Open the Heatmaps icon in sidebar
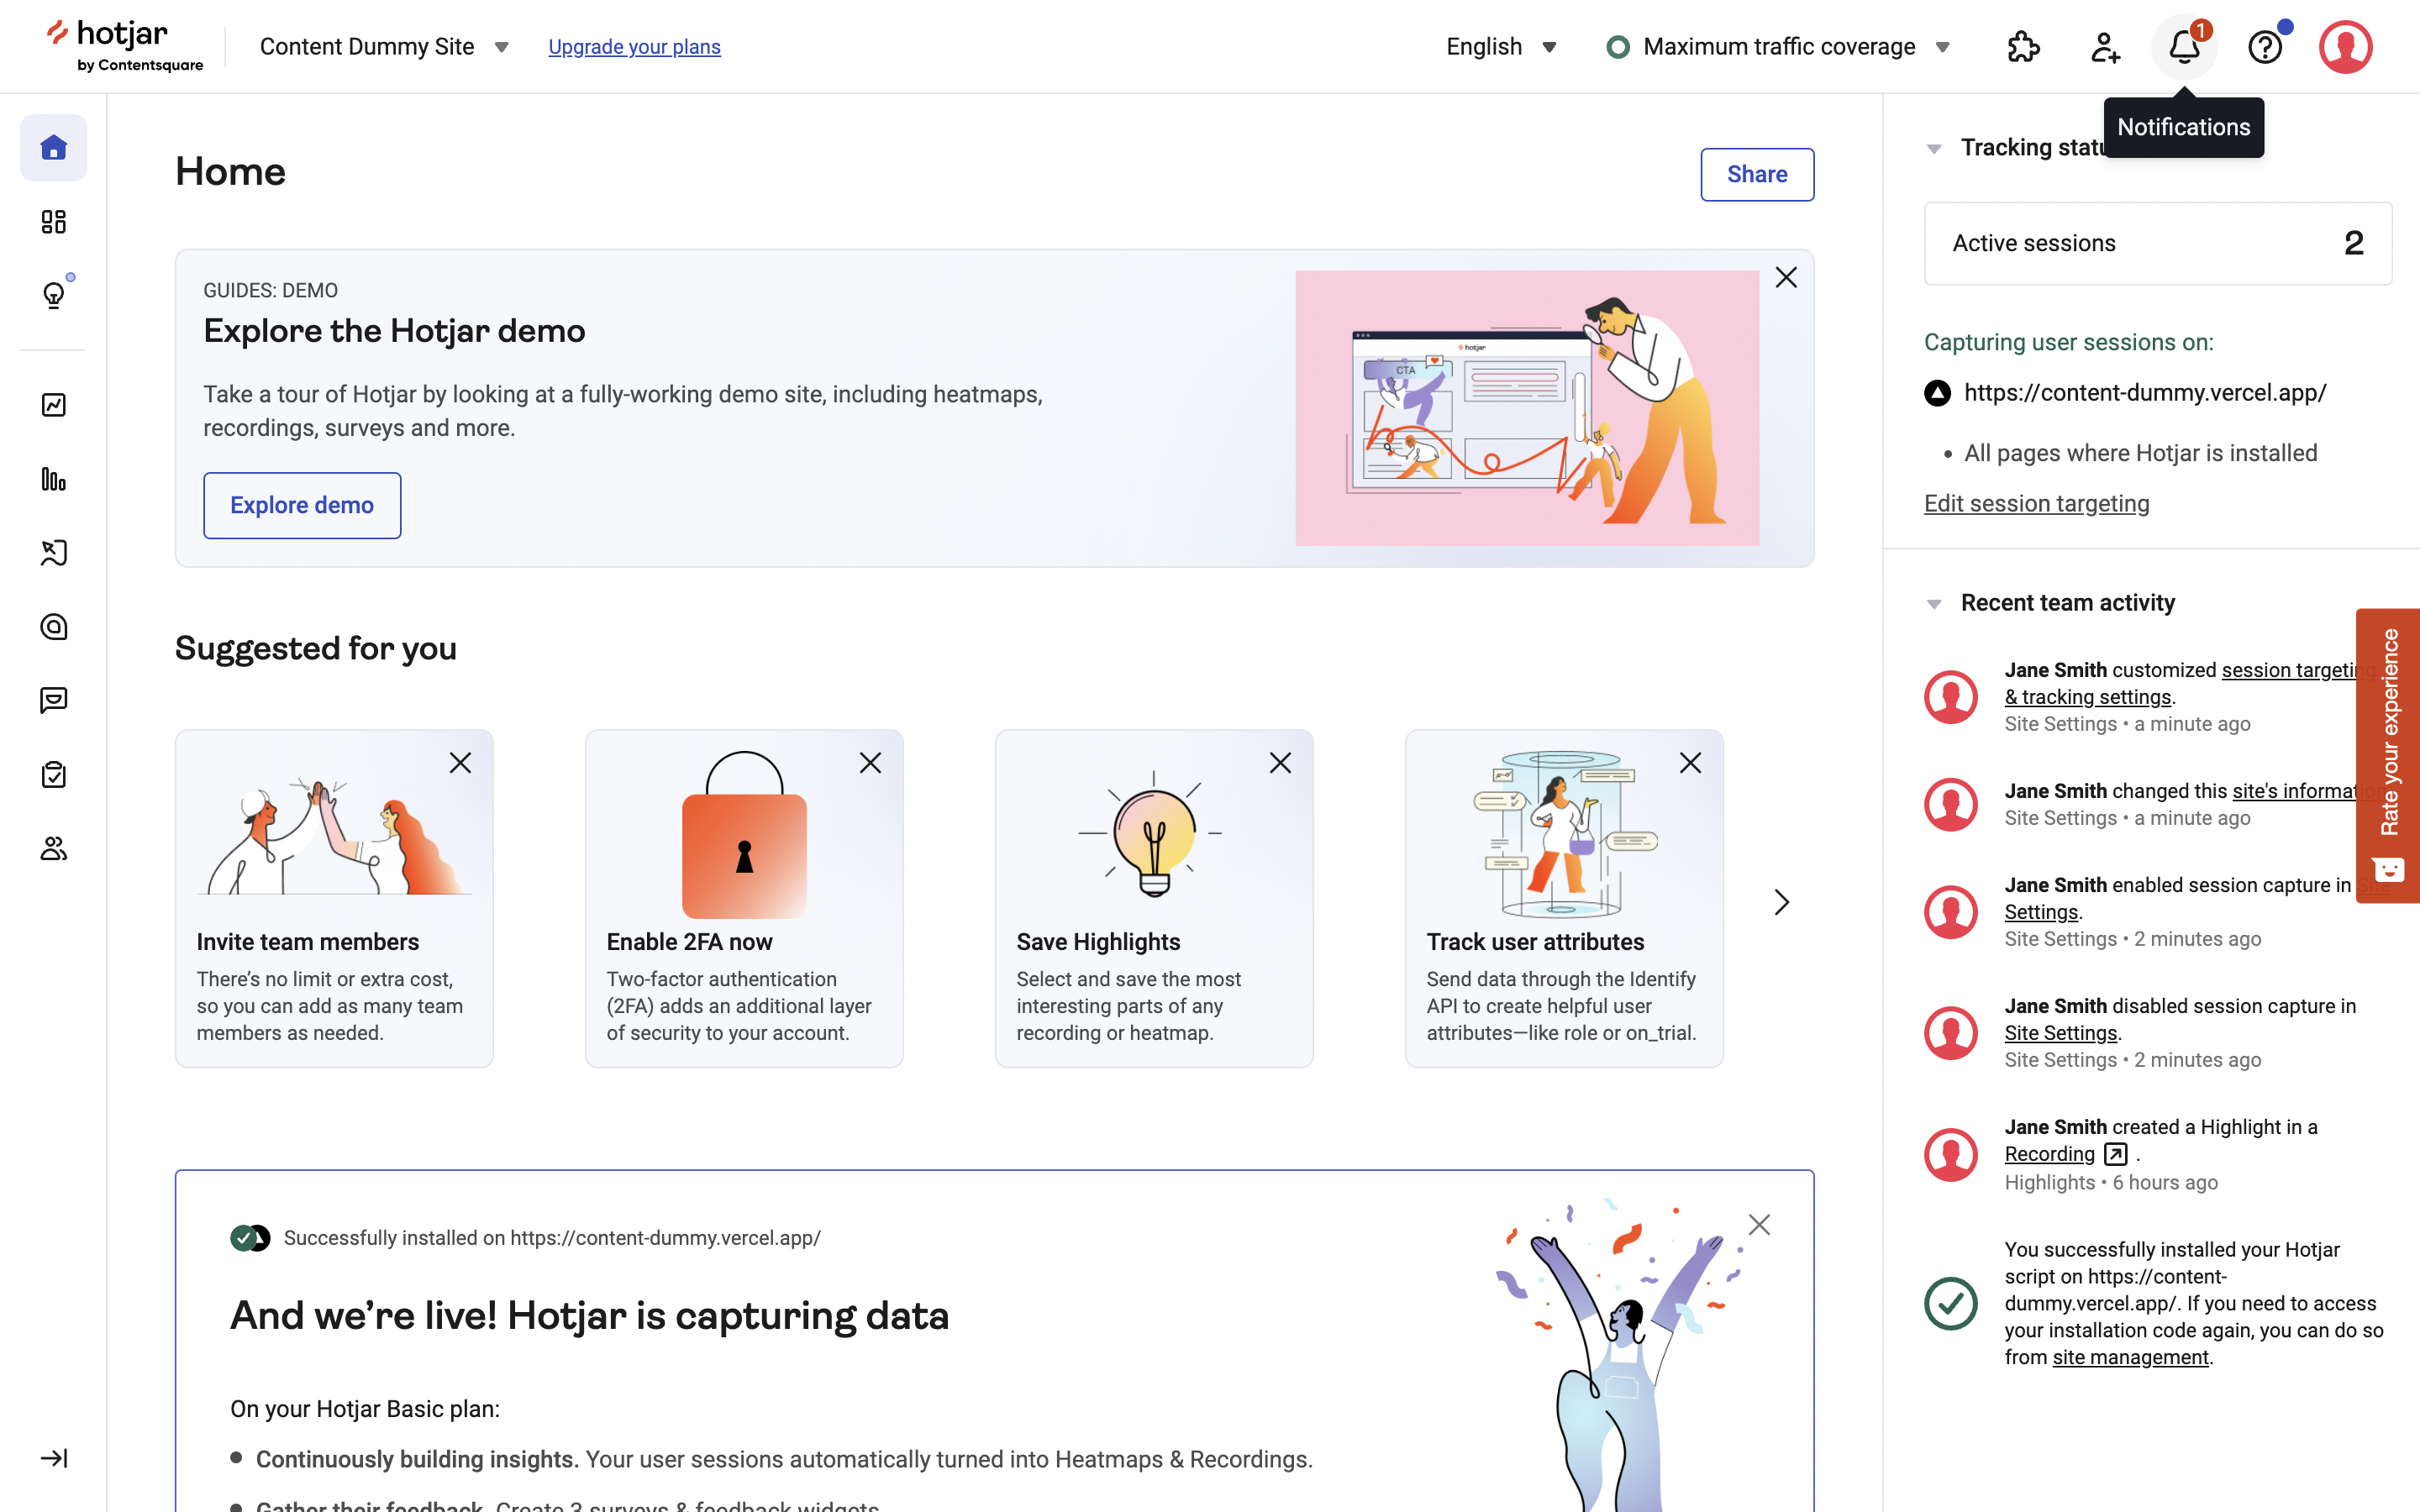 point(54,553)
